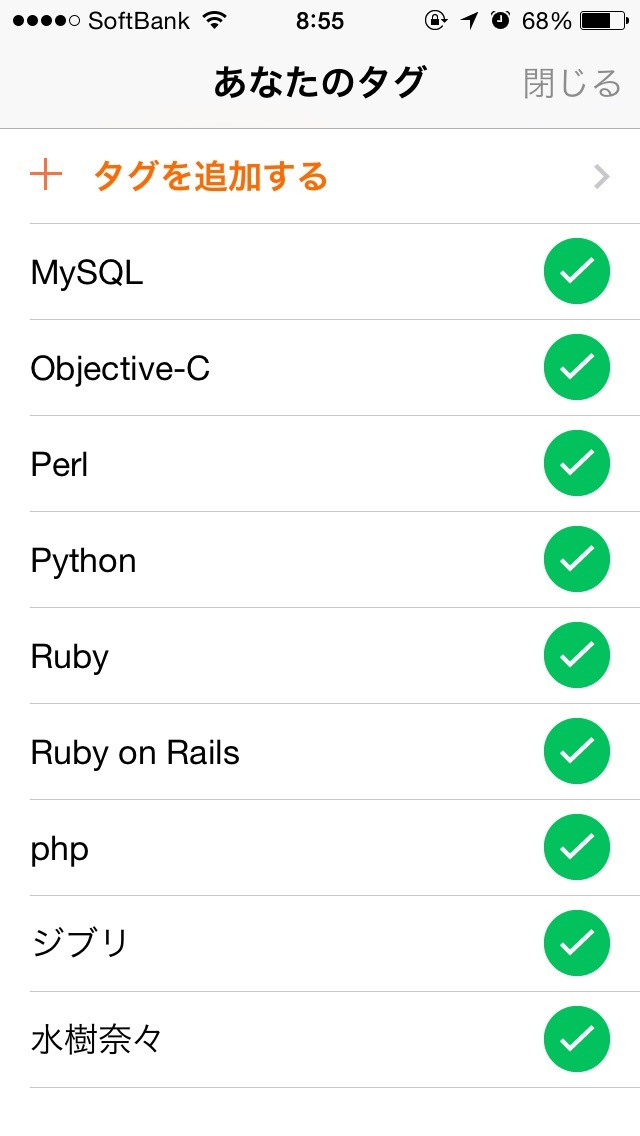Tap the location arrow status icon
Viewport: 640px width, 1136px height.
click(470, 21)
